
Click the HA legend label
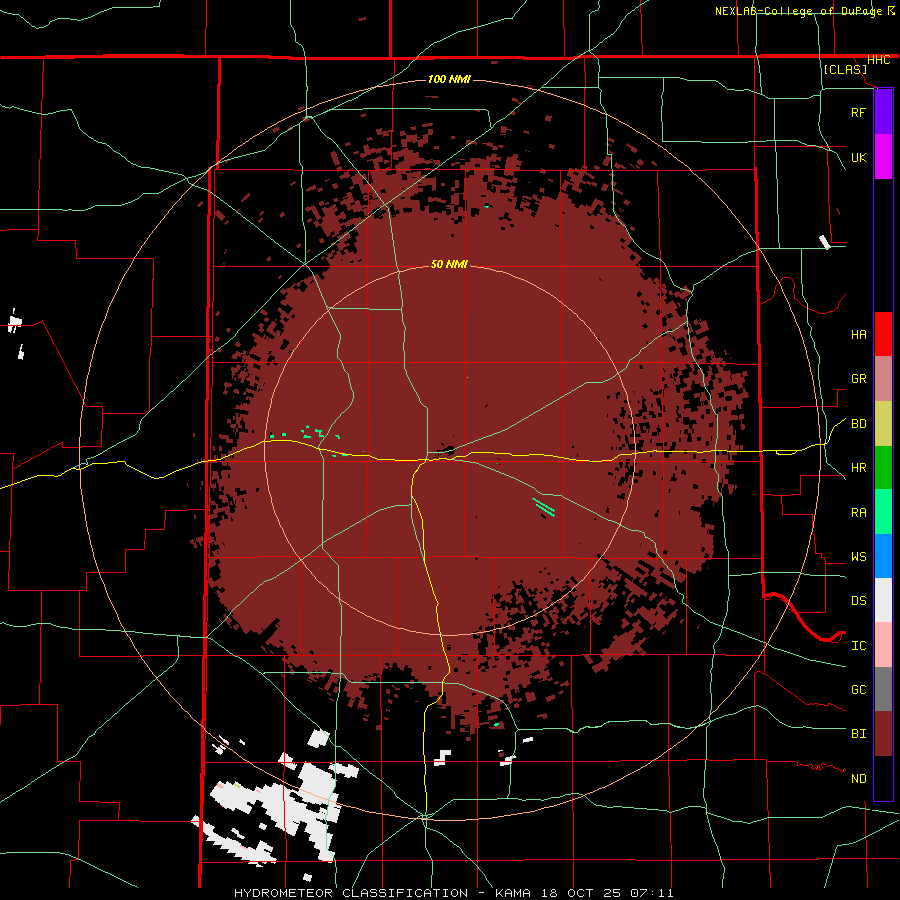coord(858,335)
